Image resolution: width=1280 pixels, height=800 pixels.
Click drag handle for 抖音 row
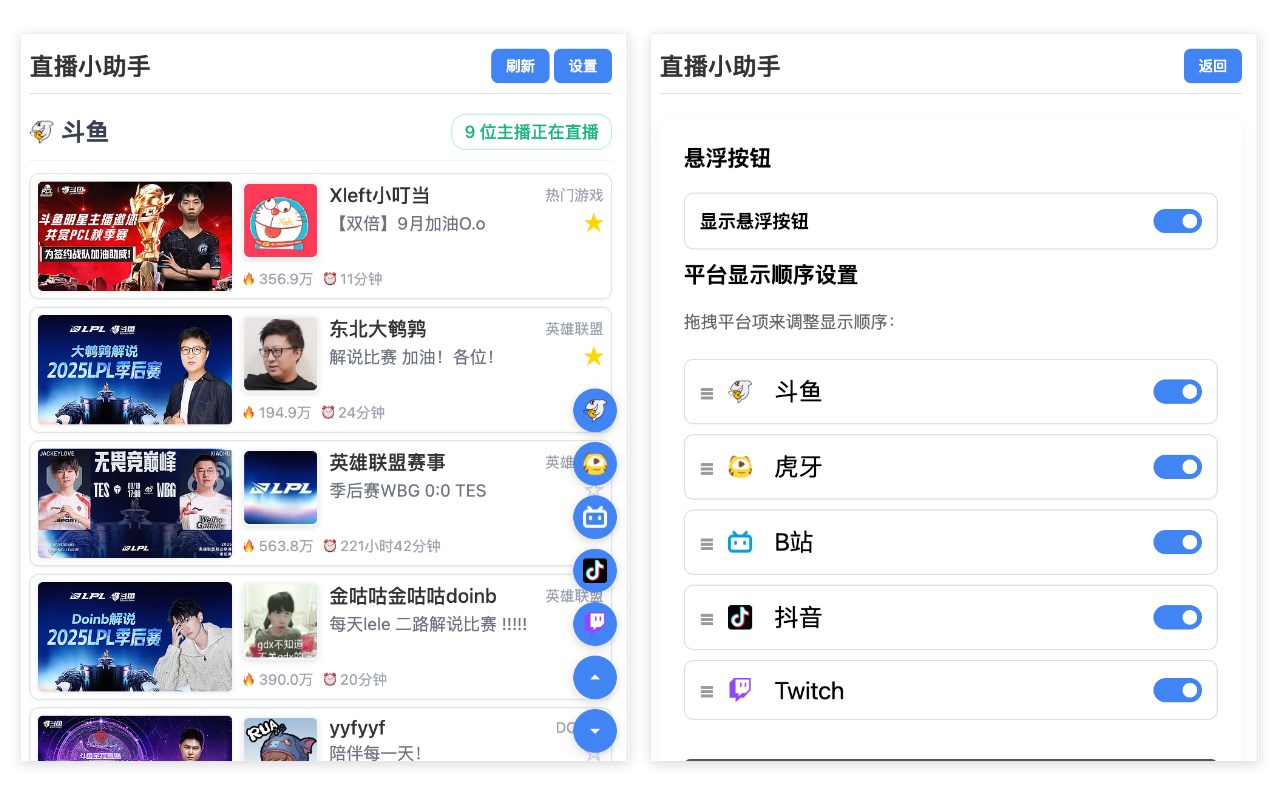click(x=707, y=619)
